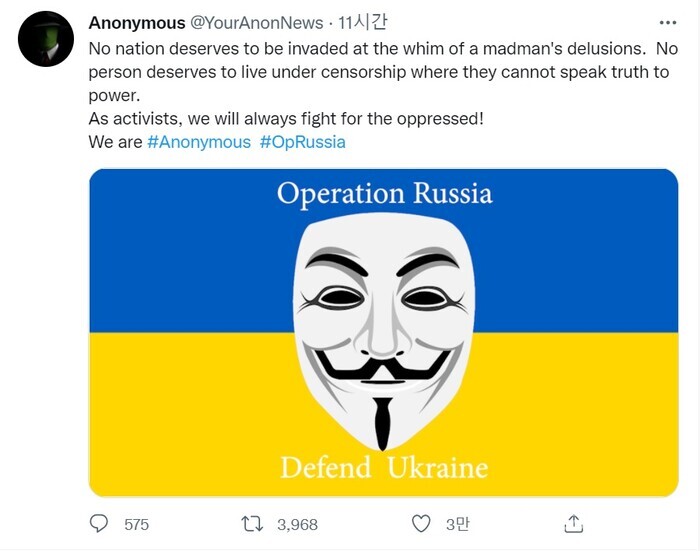Screen dimensions: 700x551
Task: Open the #Anonymous hashtag
Action: [x=199, y=142]
